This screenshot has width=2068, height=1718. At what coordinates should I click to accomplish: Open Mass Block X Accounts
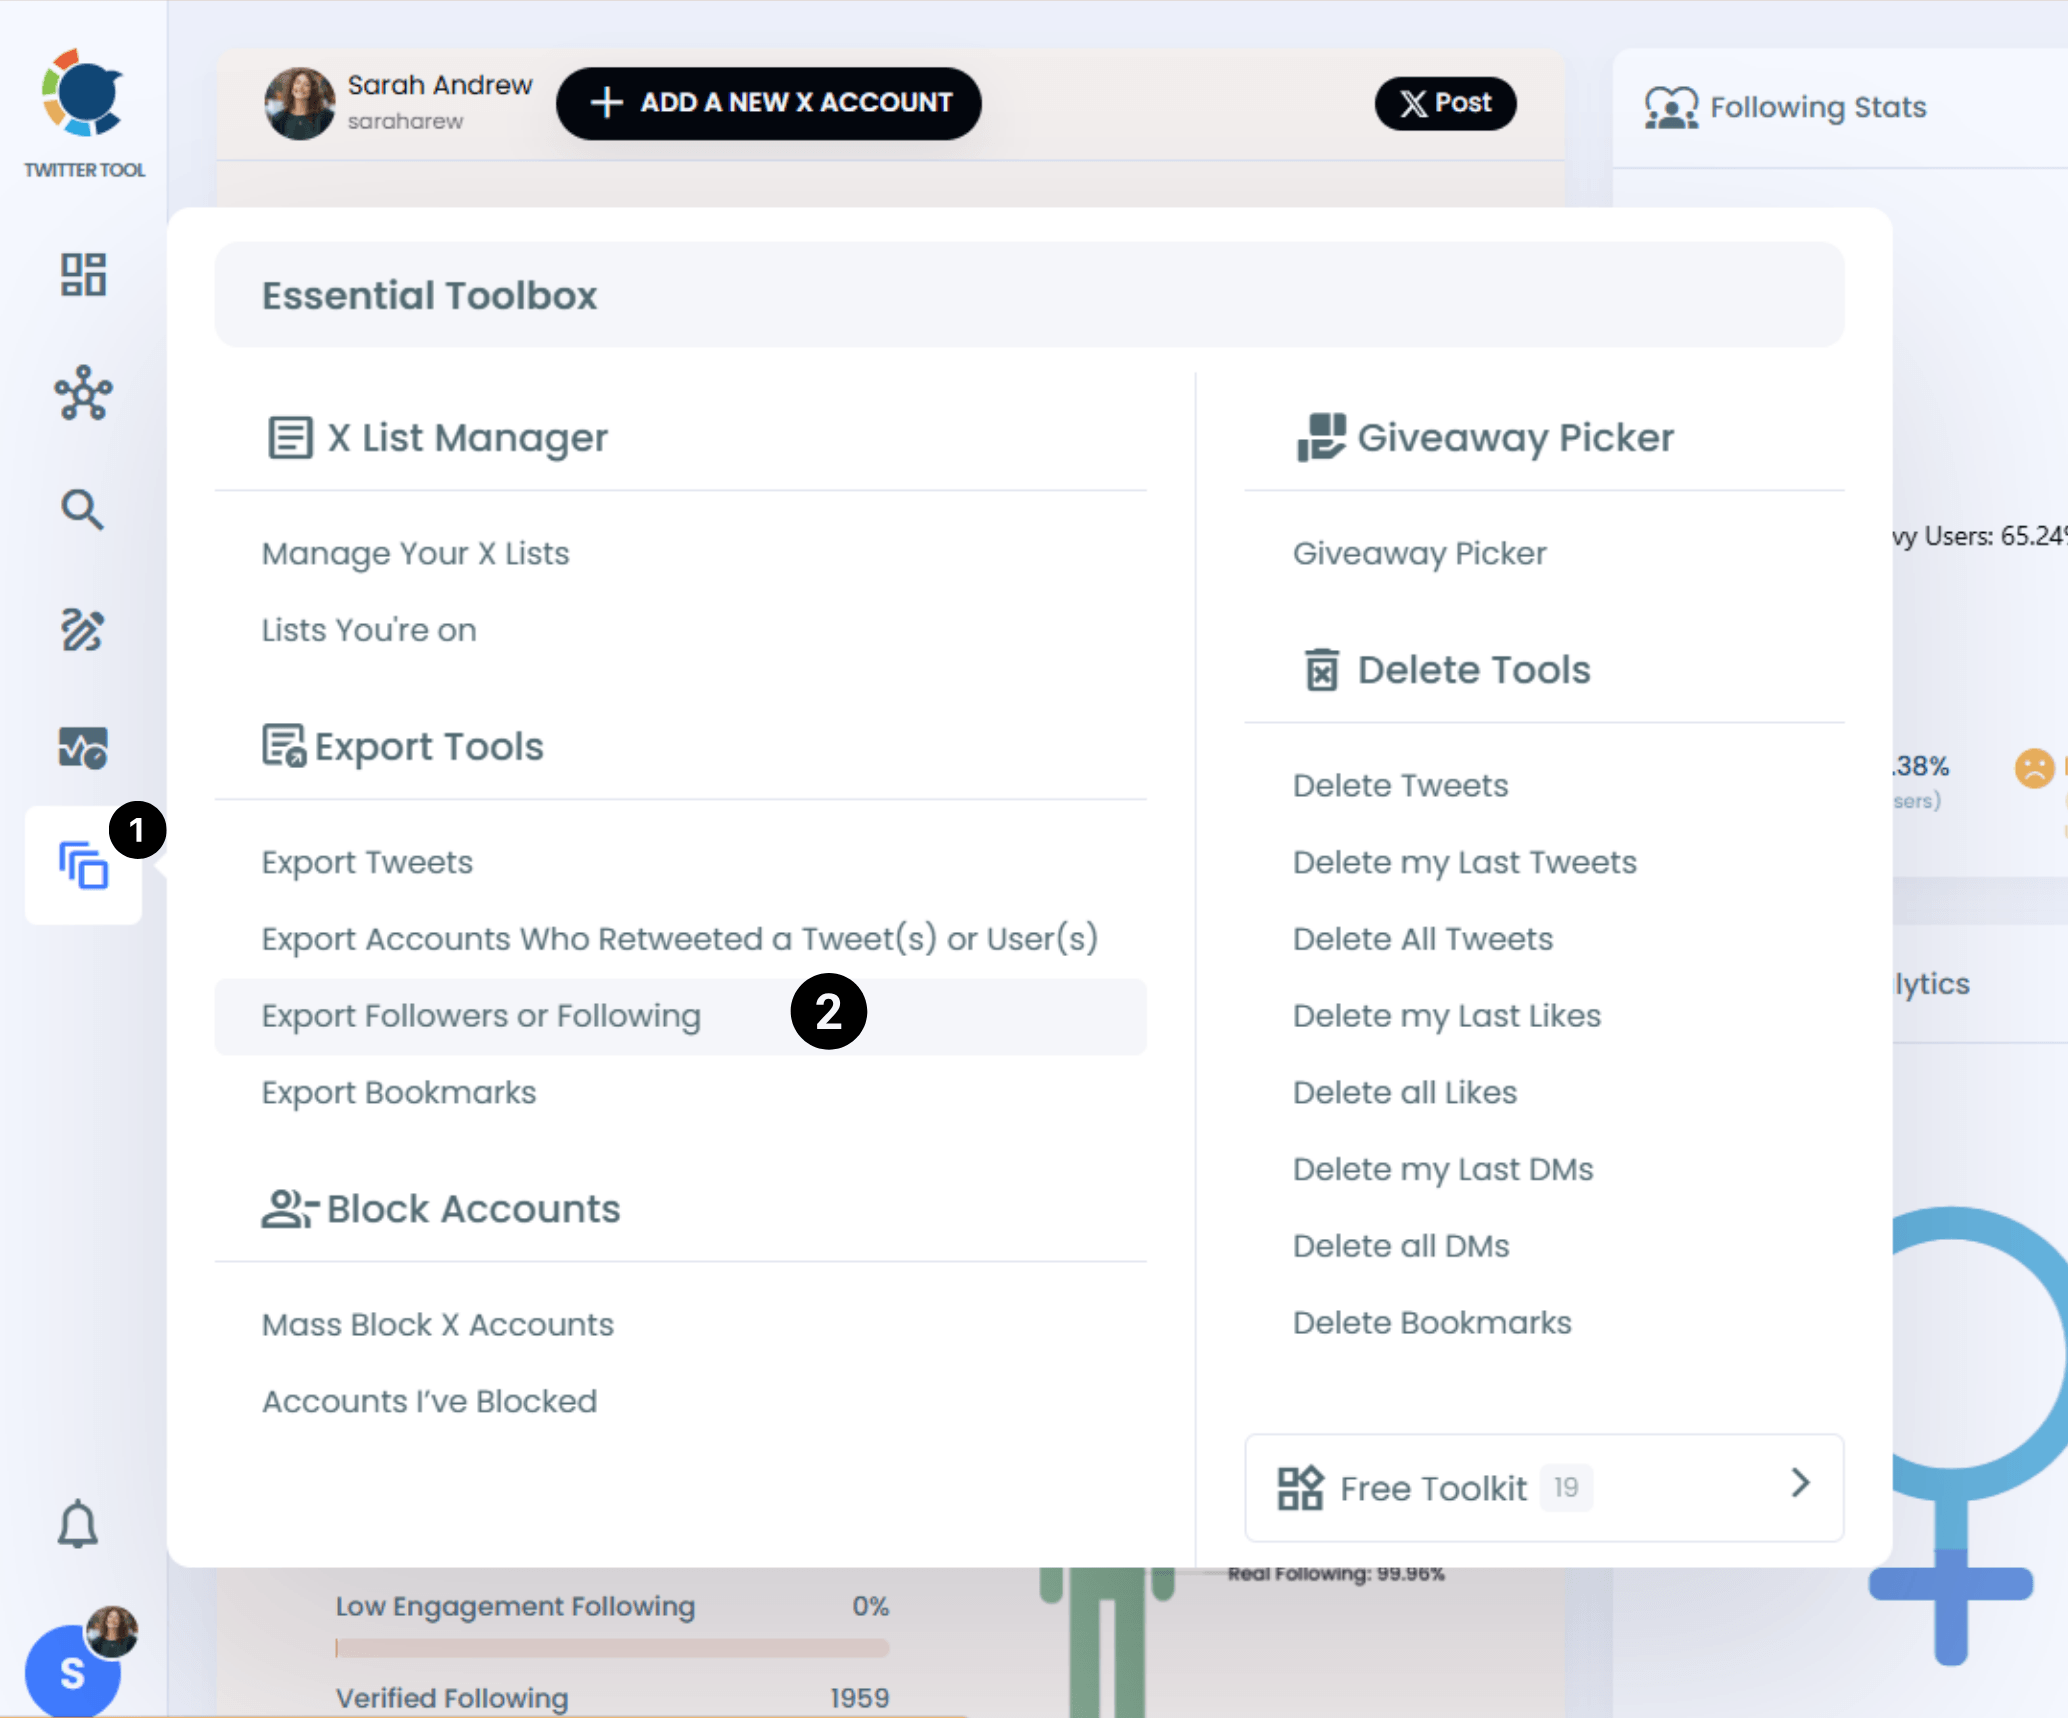pyautogui.click(x=437, y=1324)
